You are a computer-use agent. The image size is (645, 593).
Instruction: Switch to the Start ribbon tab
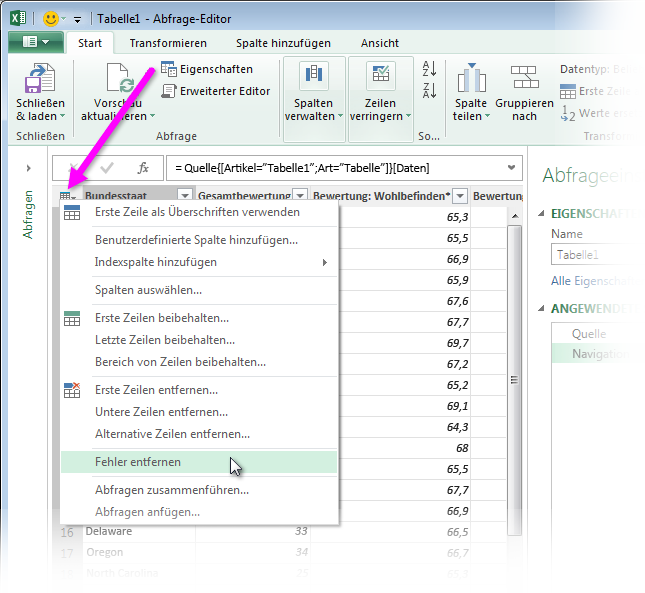[x=90, y=43]
